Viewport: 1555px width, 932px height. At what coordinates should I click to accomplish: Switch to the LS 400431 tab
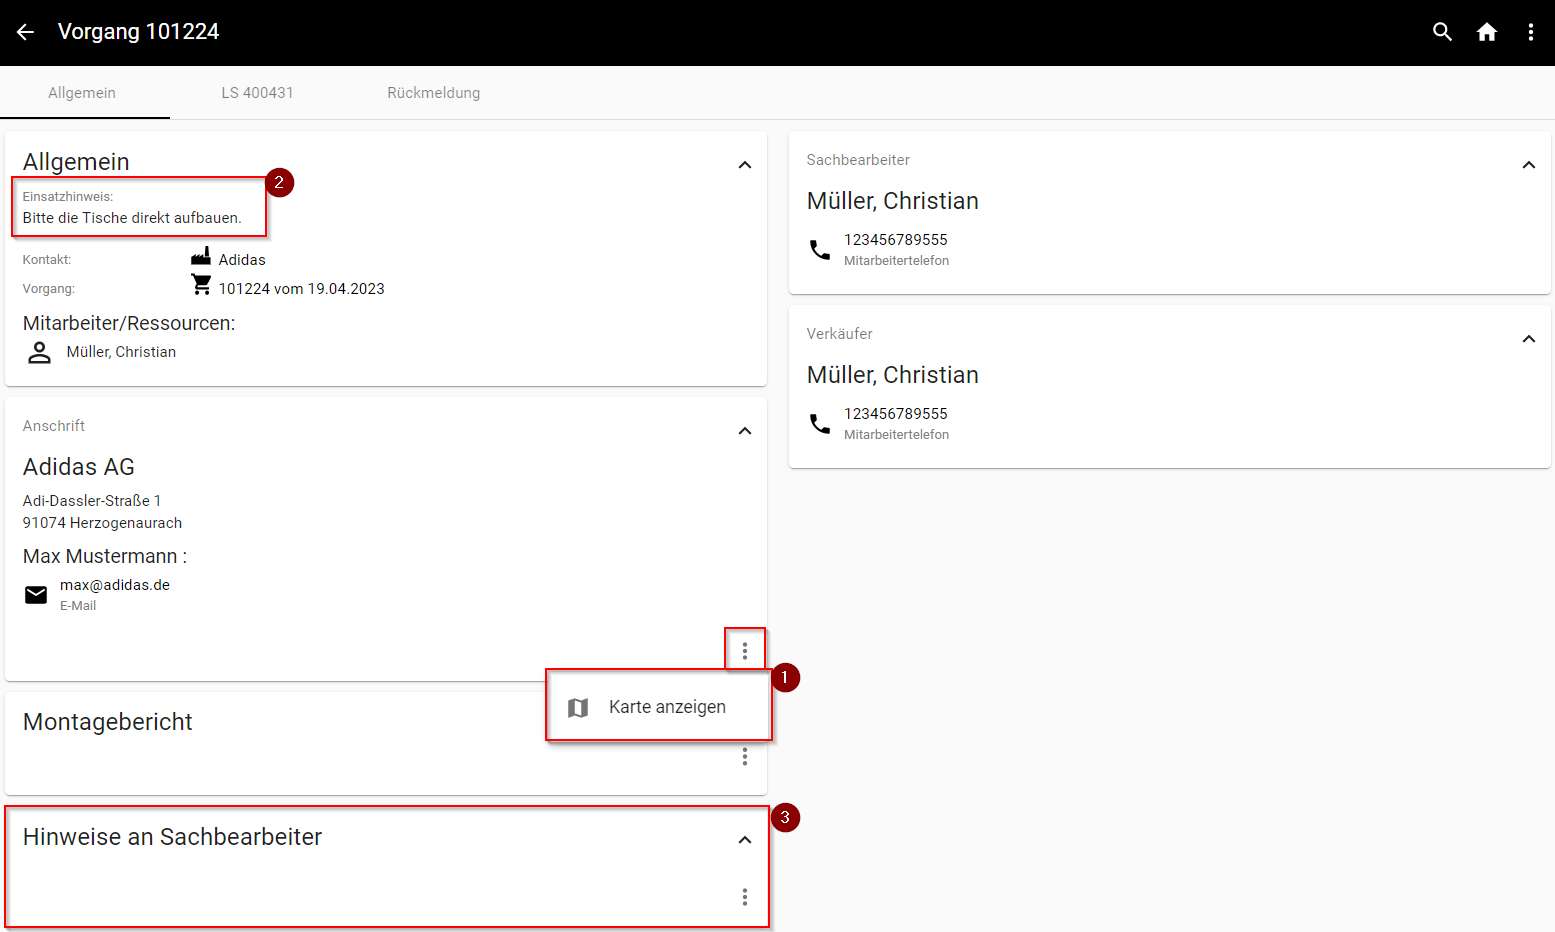tap(258, 93)
